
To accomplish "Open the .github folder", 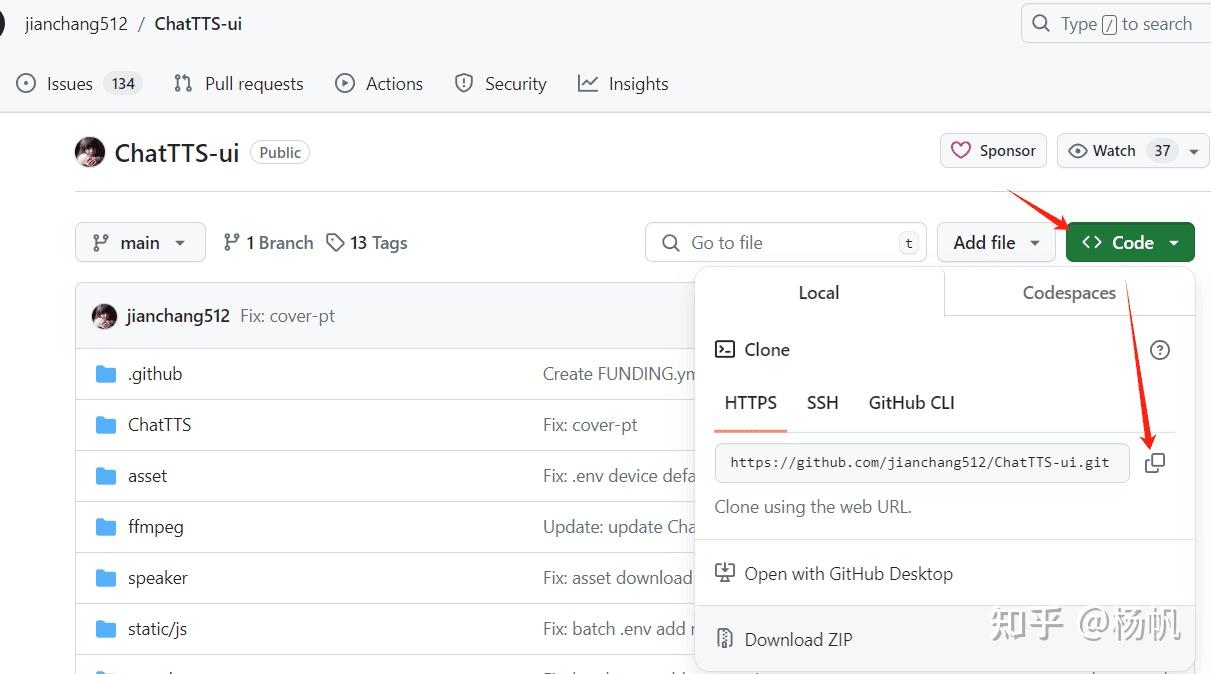I will click(155, 374).
